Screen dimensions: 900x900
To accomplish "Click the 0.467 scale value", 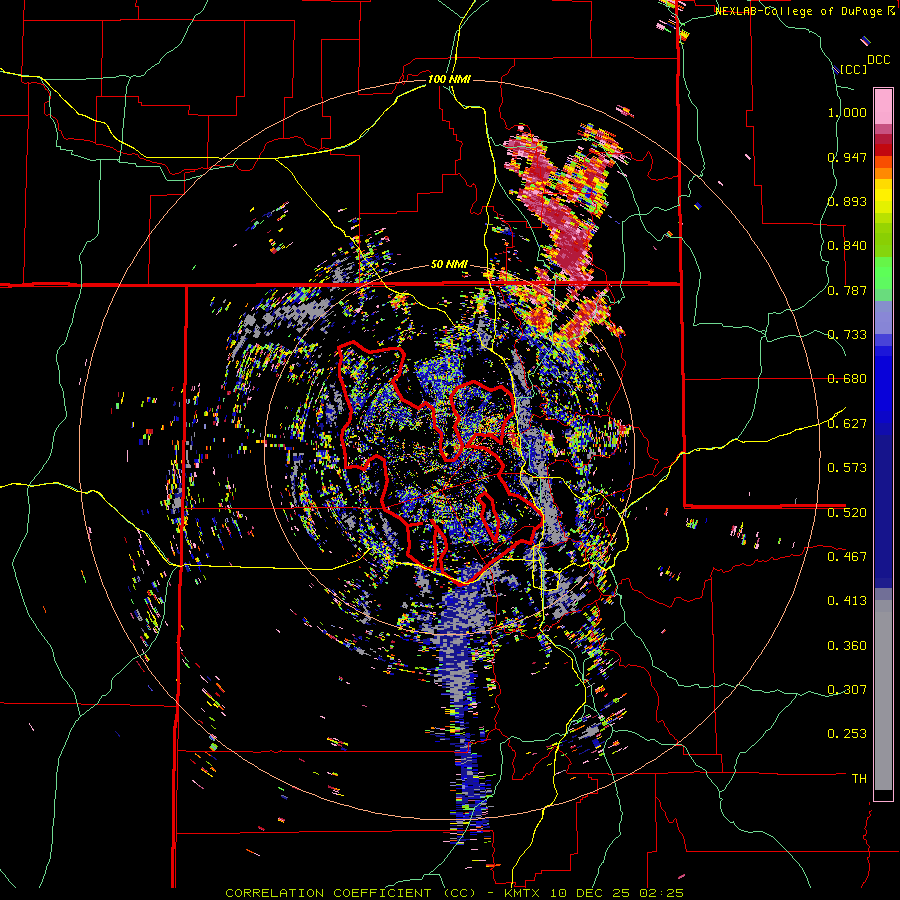I will [x=847, y=557].
